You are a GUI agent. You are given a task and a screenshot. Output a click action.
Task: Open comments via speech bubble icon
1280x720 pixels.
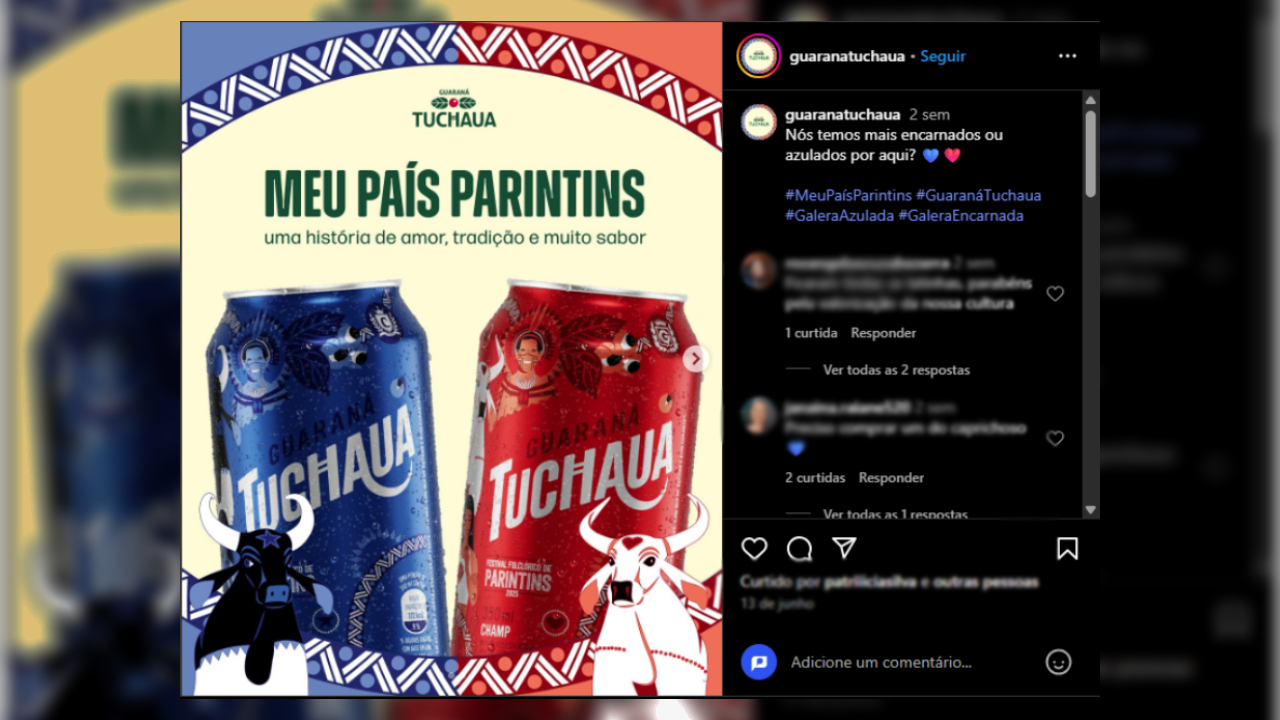pos(799,549)
